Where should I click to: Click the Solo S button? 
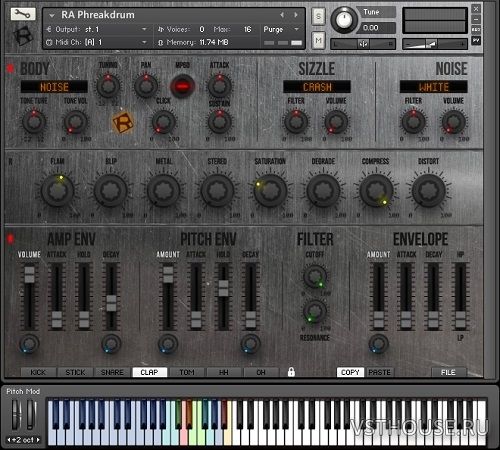[x=318, y=16]
